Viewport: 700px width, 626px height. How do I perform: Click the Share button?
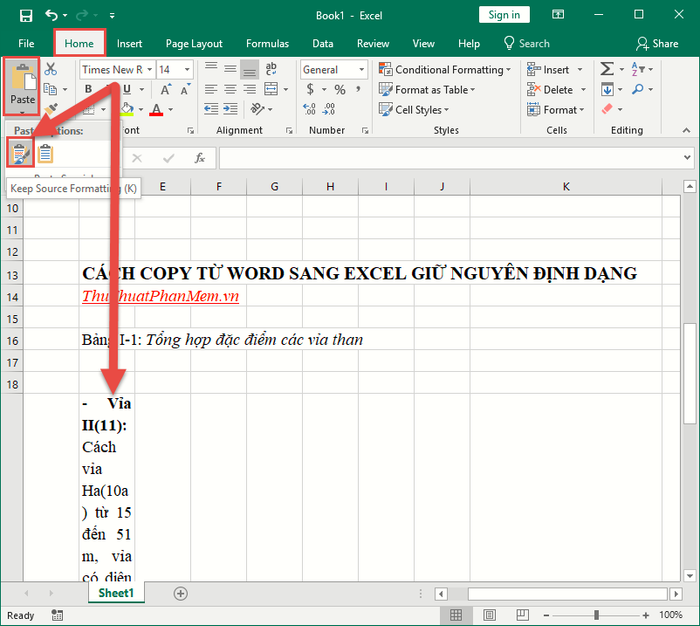(657, 43)
